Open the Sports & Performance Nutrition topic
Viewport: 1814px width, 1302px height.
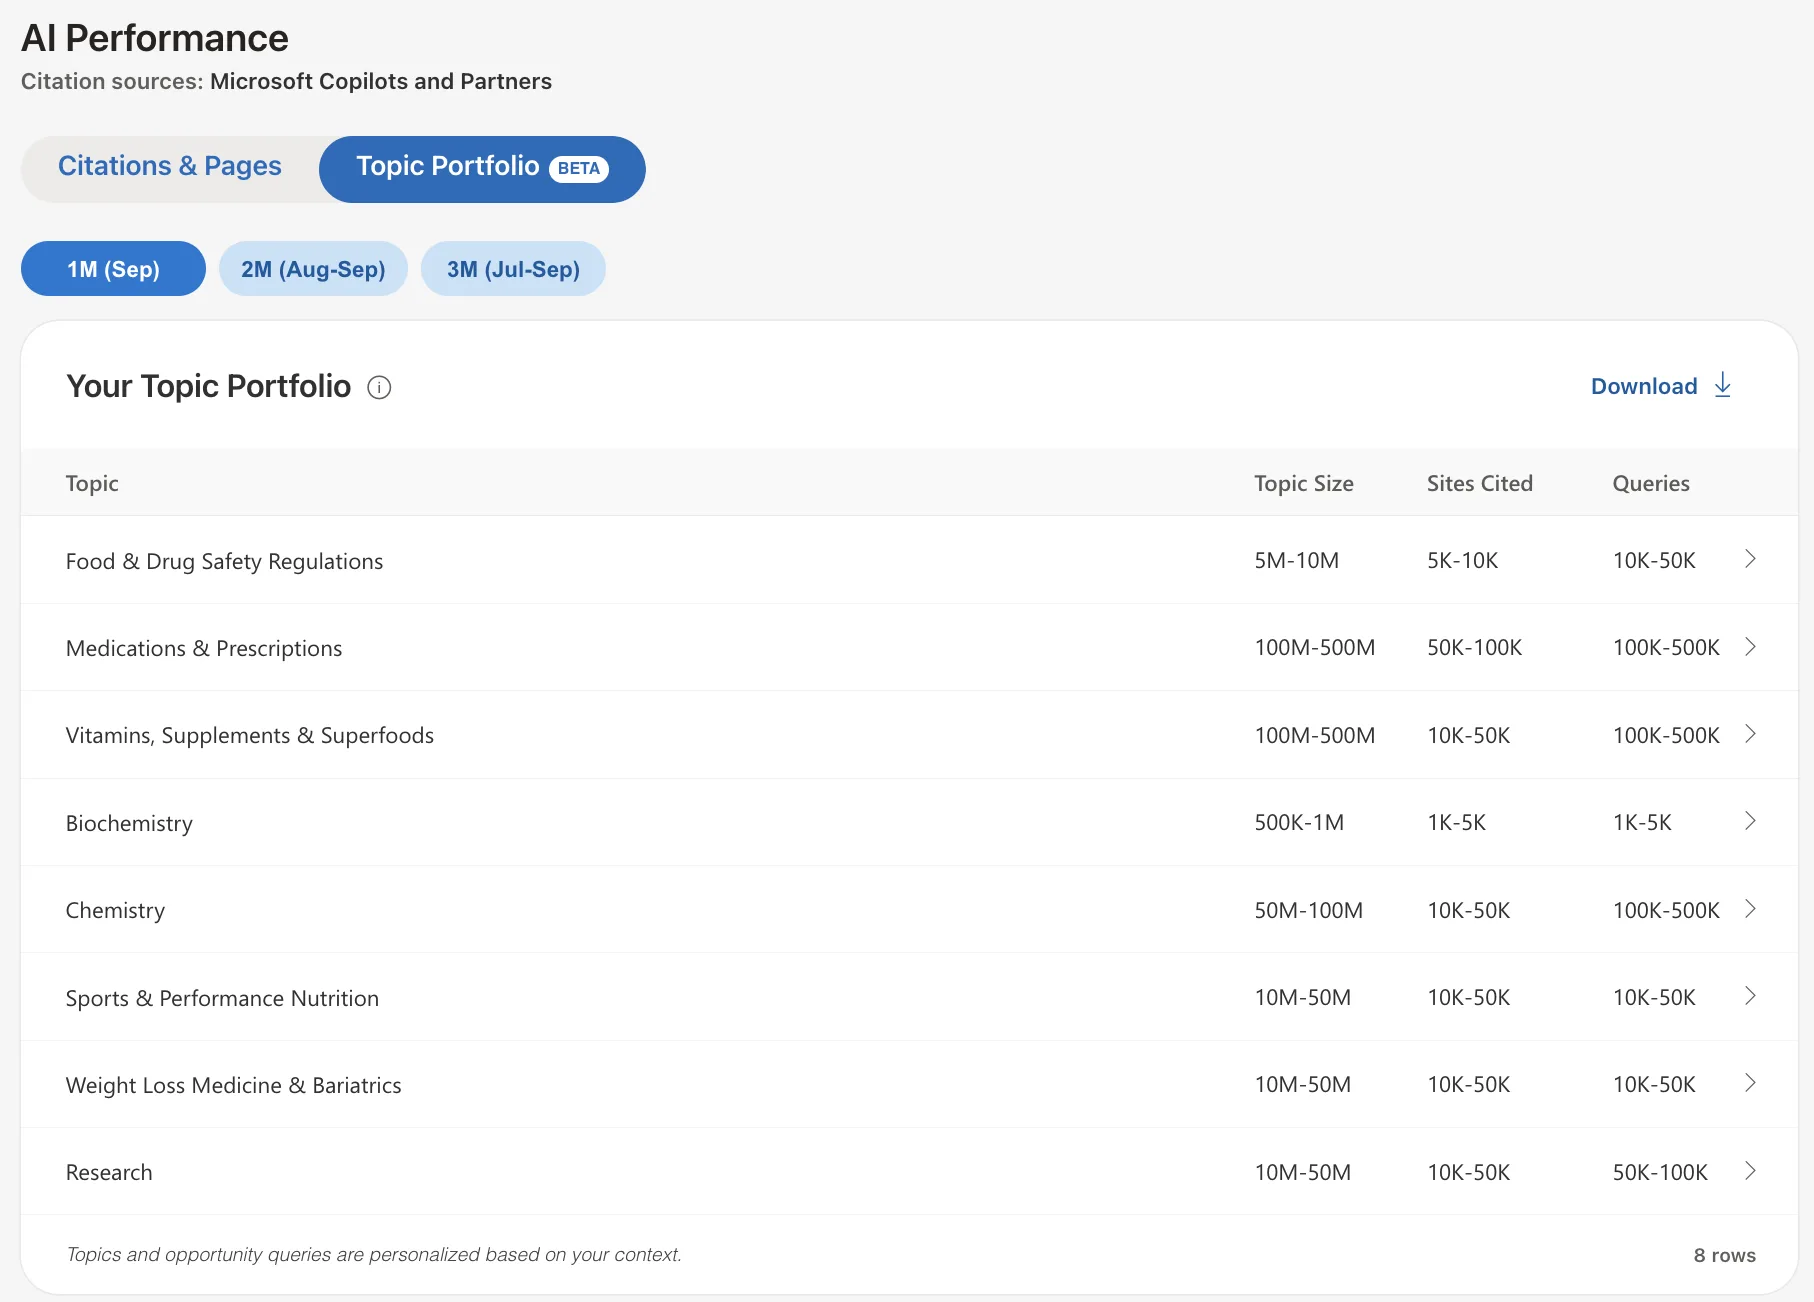tap(222, 998)
